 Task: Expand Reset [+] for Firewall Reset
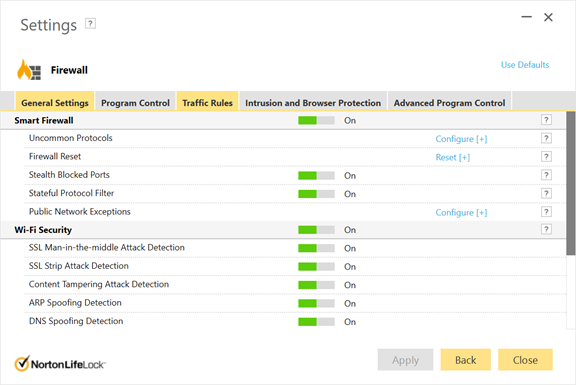(x=453, y=157)
